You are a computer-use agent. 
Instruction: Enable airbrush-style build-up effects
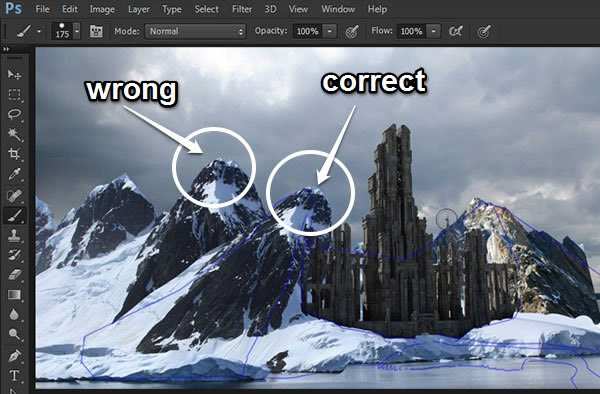(456, 31)
